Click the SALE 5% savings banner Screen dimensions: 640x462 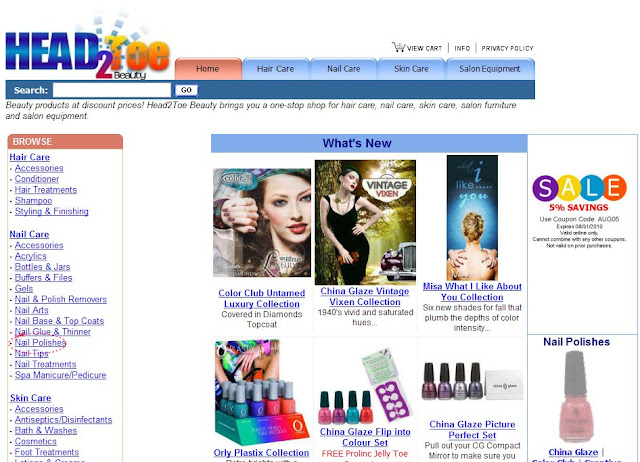tap(579, 211)
